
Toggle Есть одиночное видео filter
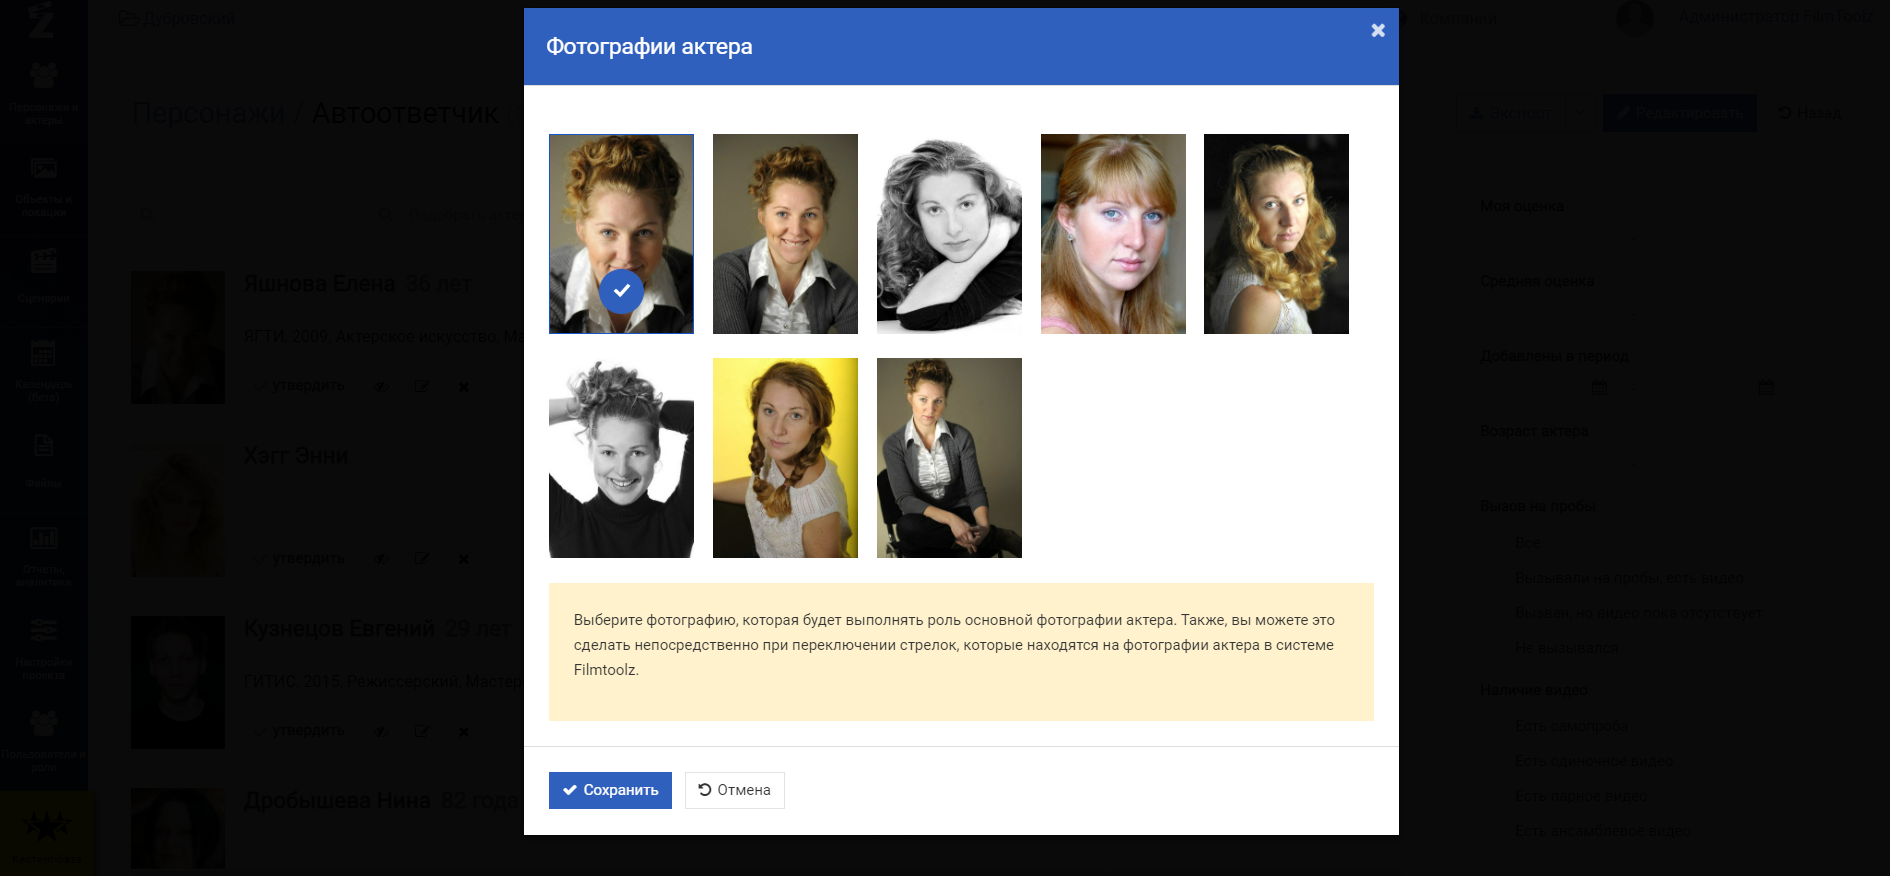1593,761
